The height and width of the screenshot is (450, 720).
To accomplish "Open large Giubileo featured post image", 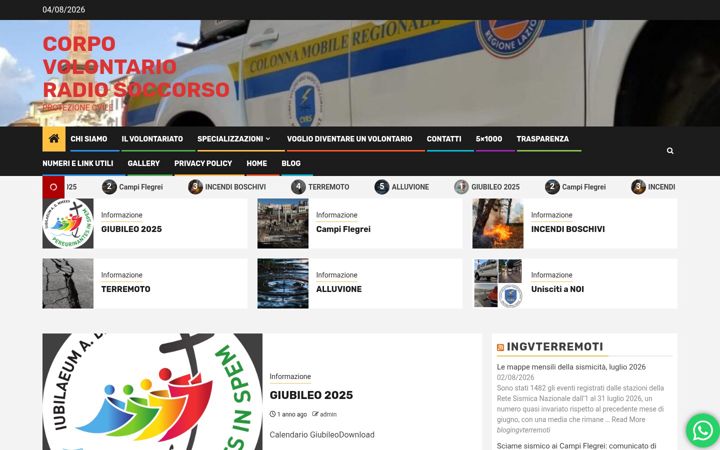I will [152, 392].
